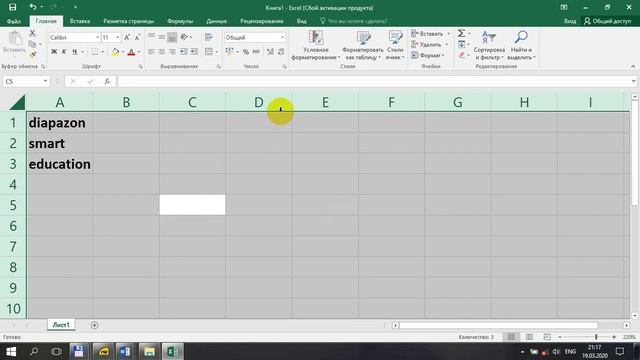Open Стили ячеек gallery

(x=395, y=45)
